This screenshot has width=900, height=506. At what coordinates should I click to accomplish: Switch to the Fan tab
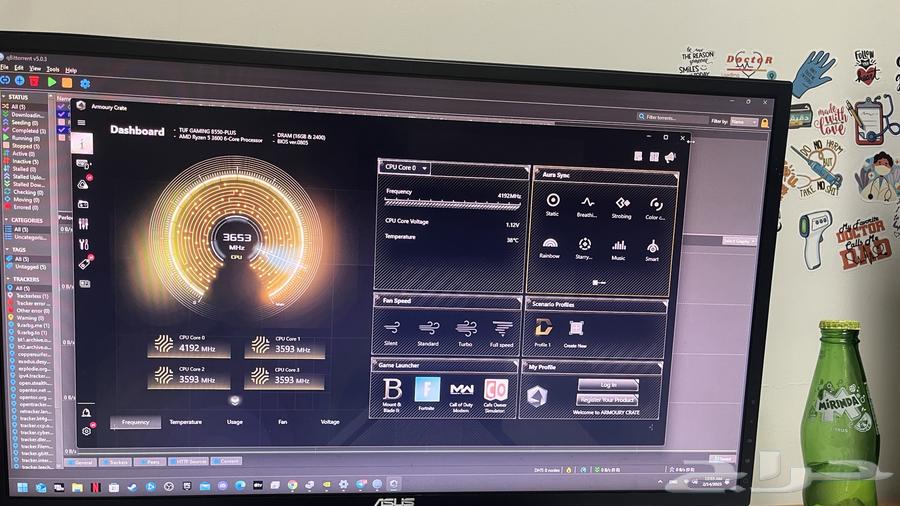coord(282,422)
